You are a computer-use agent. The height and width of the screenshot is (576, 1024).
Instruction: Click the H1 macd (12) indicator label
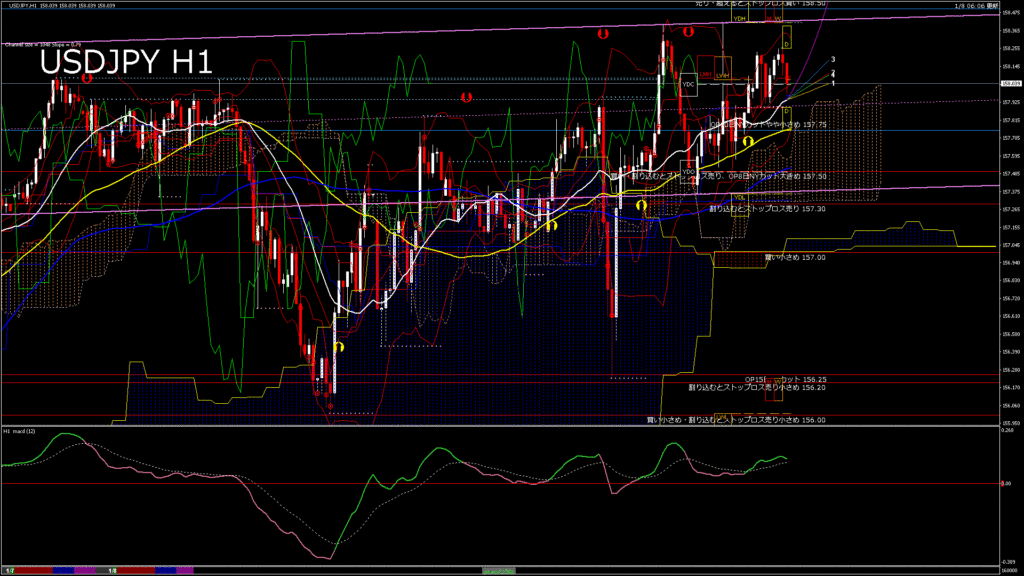(20, 431)
